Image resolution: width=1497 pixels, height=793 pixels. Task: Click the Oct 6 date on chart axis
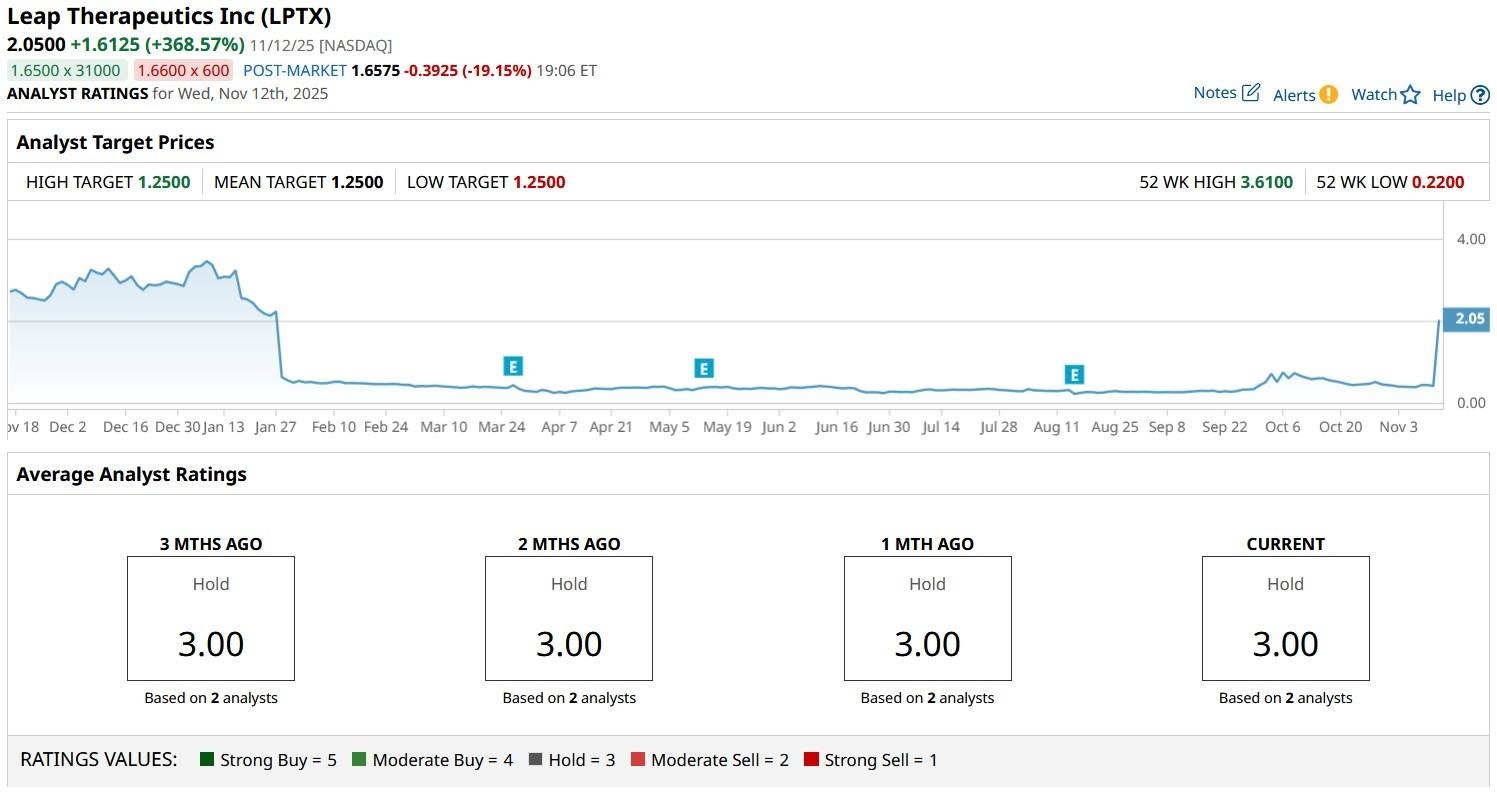1283,426
